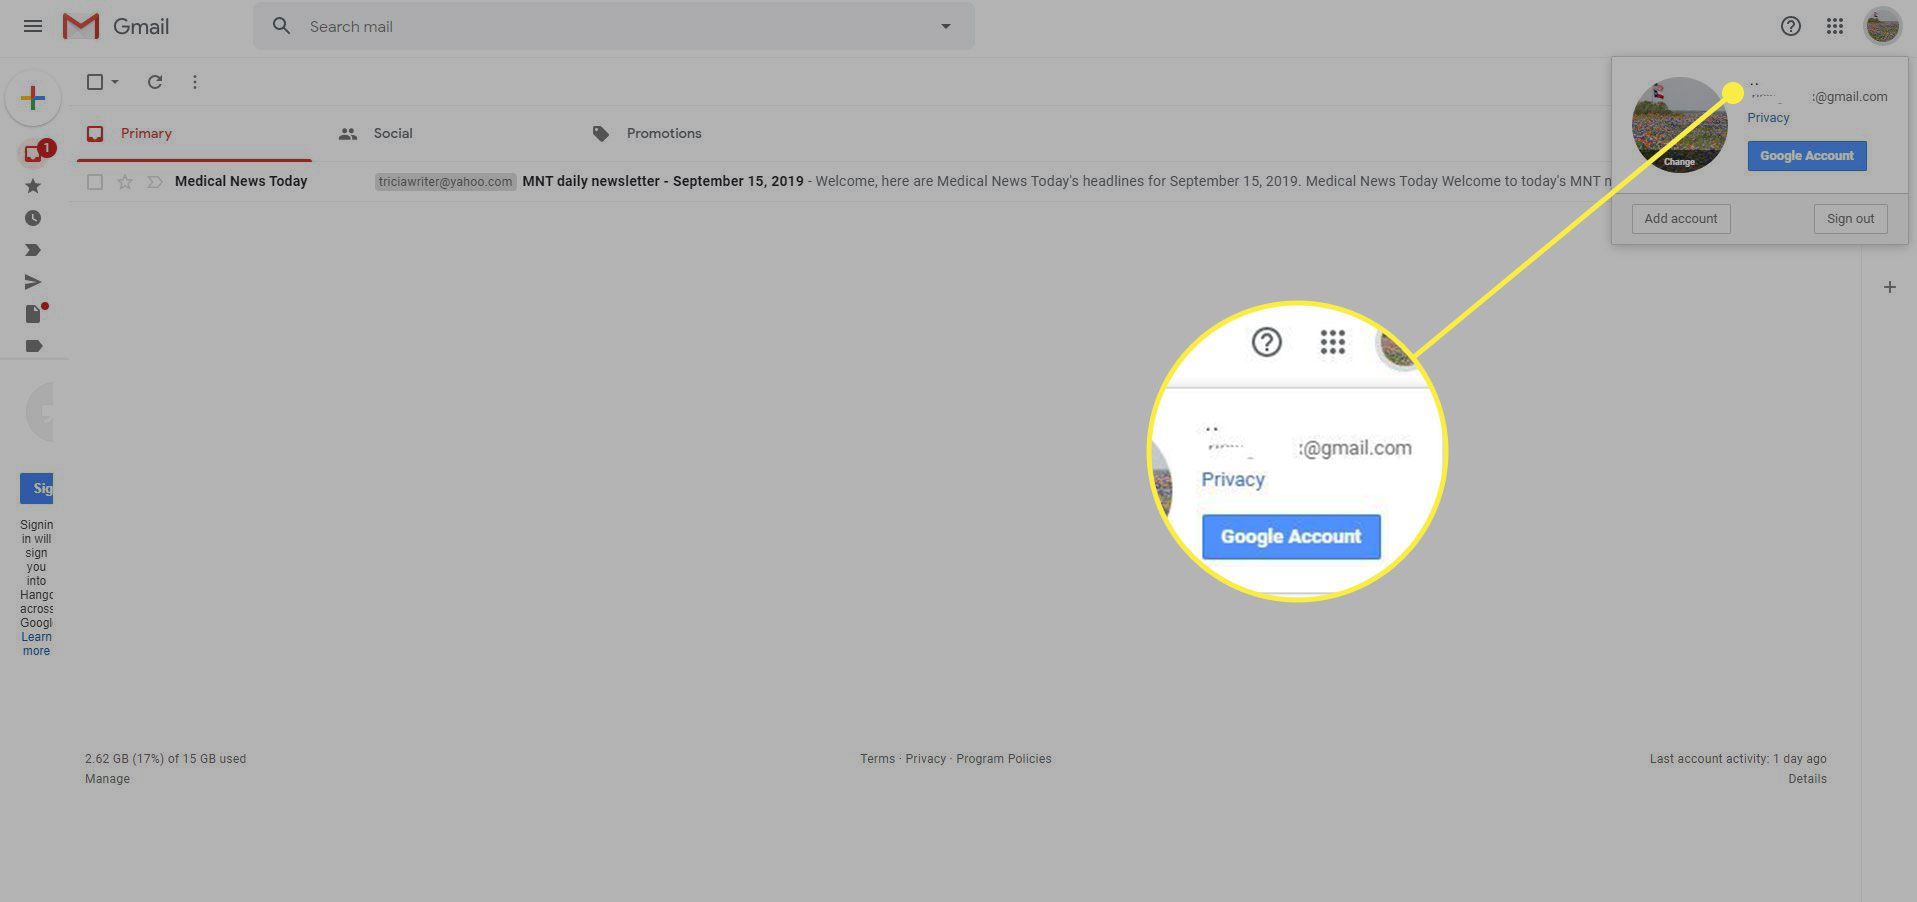The height and width of the screenshot is (902, 1917).
Task: Open the Terms link in footer
Action: pos(877,759)
